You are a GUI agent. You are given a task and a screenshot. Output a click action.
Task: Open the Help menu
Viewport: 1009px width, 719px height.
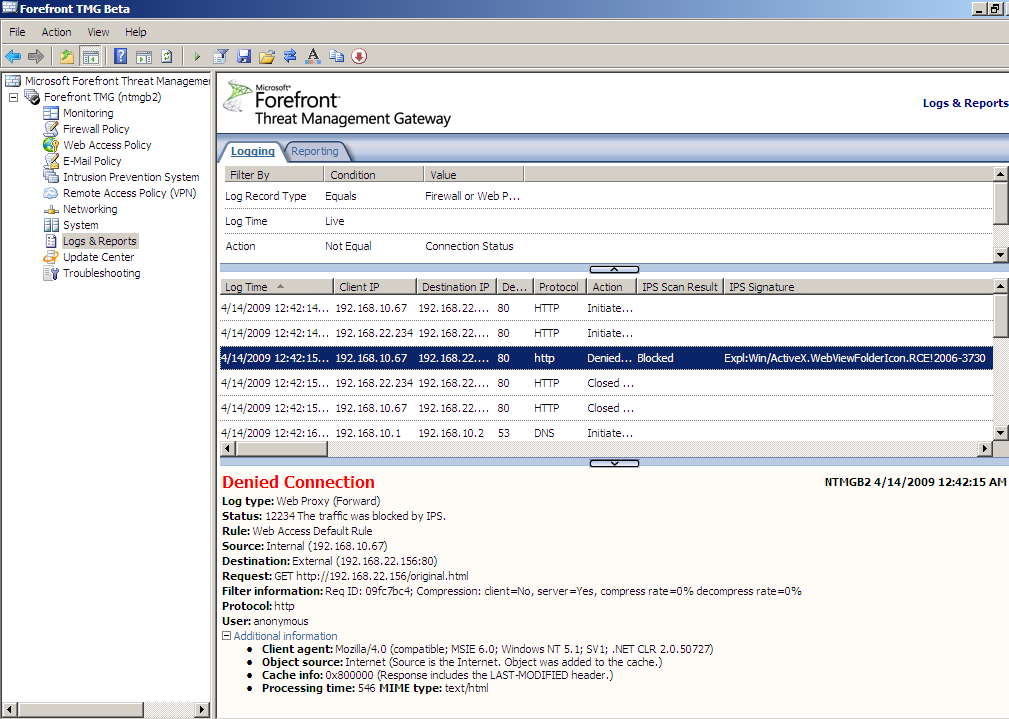point(136,32)
